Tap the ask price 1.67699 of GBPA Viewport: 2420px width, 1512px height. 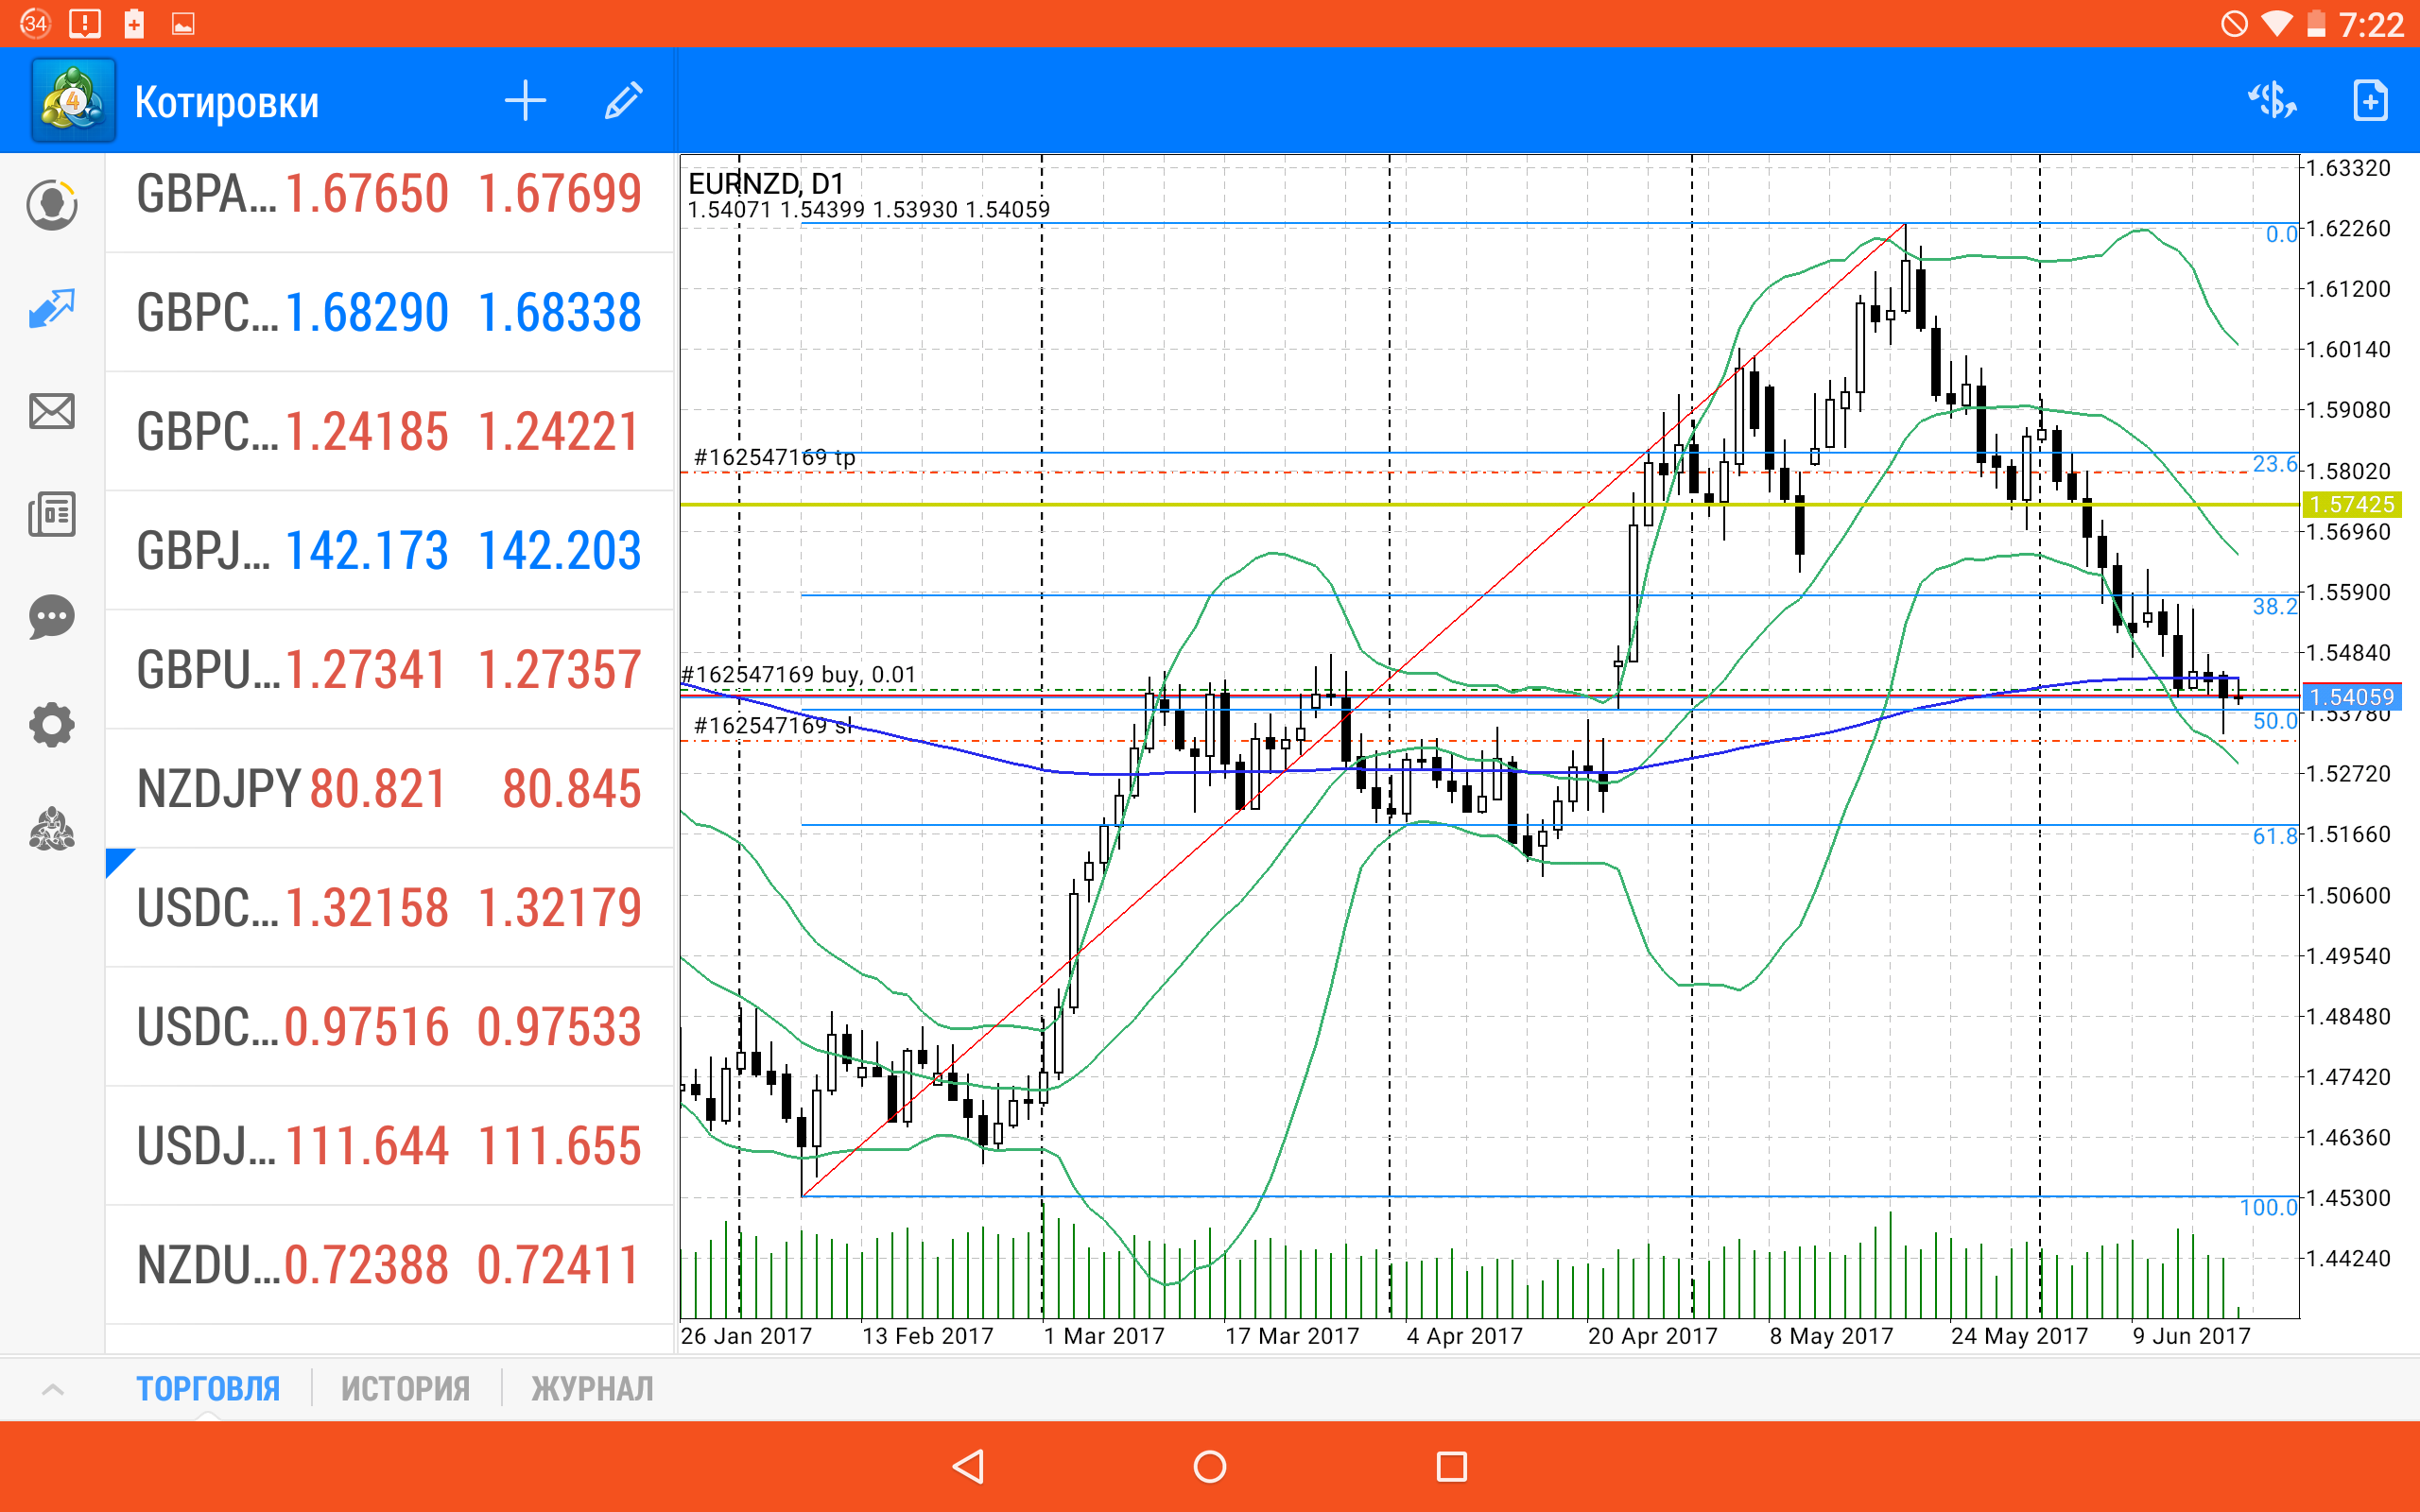(x=560, y=194)
